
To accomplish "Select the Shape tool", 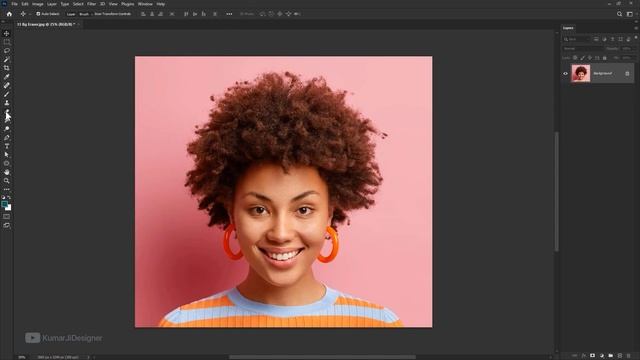I will pyautogui.click(x=7, y=163).
